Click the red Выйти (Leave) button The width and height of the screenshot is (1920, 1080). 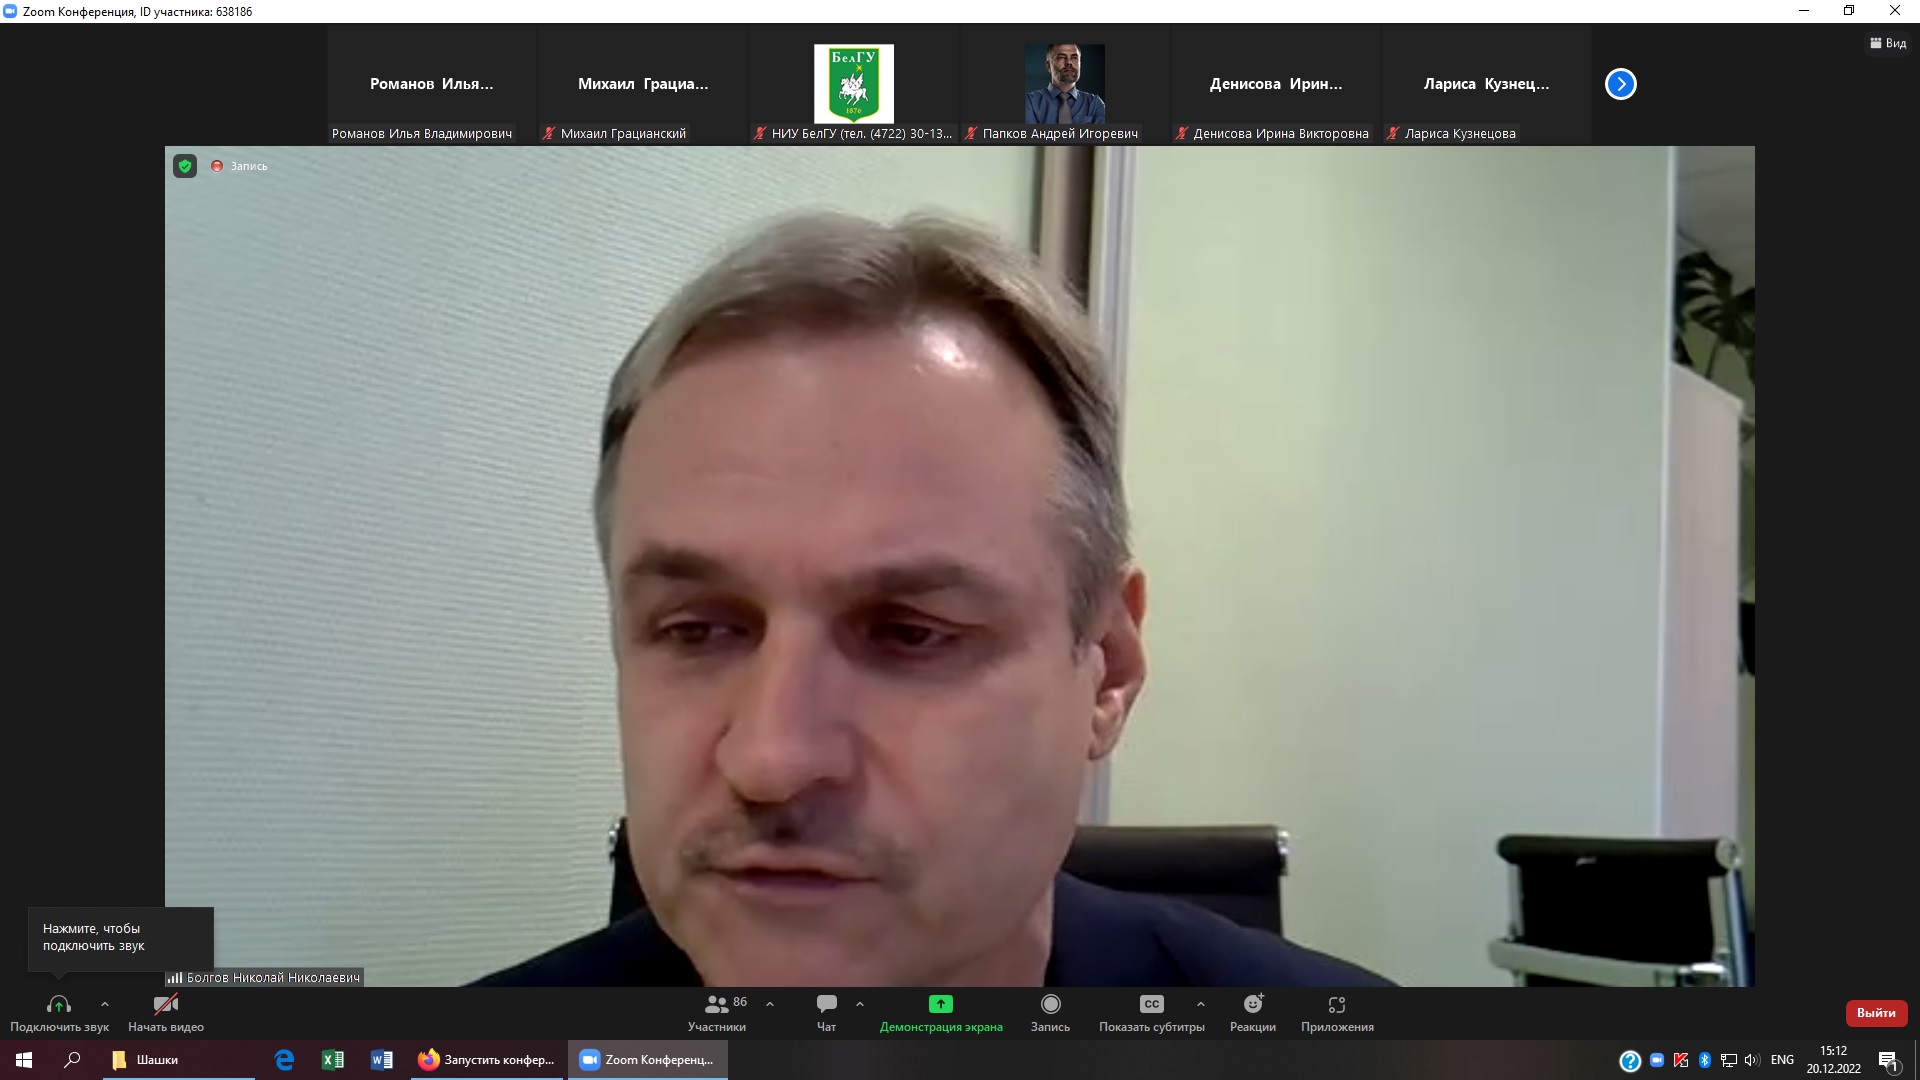coord(1875,1013)
